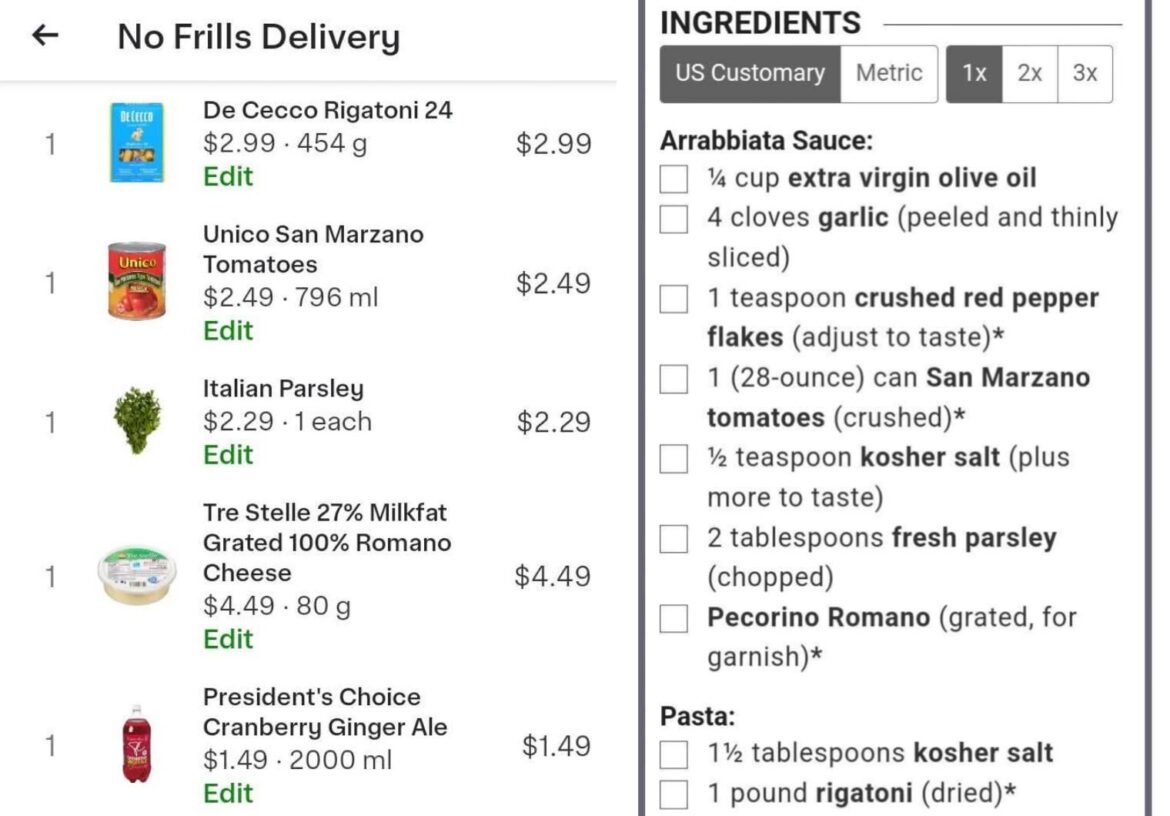Edit the De Cecco Rigatoni item

click(x=228, y=177)
